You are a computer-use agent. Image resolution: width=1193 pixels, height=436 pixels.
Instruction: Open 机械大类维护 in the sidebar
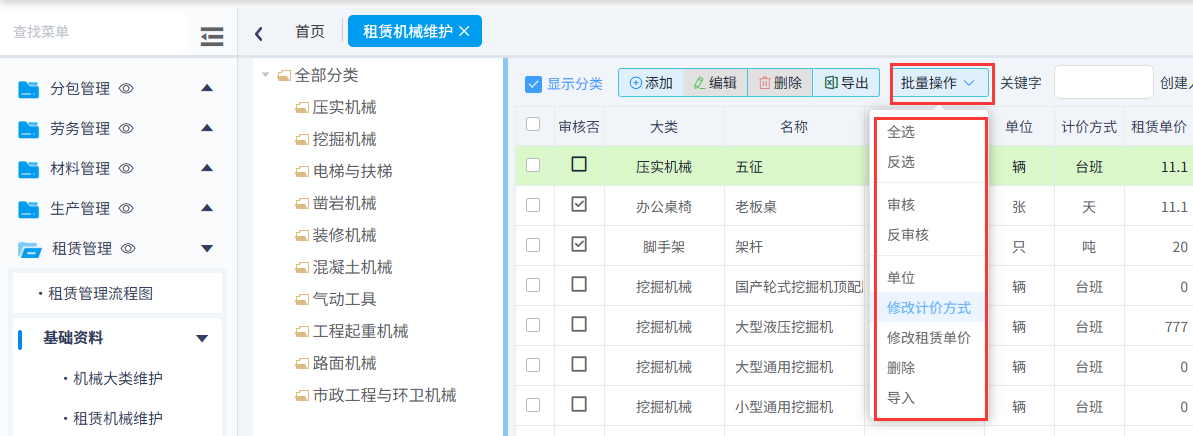(117, 379)
